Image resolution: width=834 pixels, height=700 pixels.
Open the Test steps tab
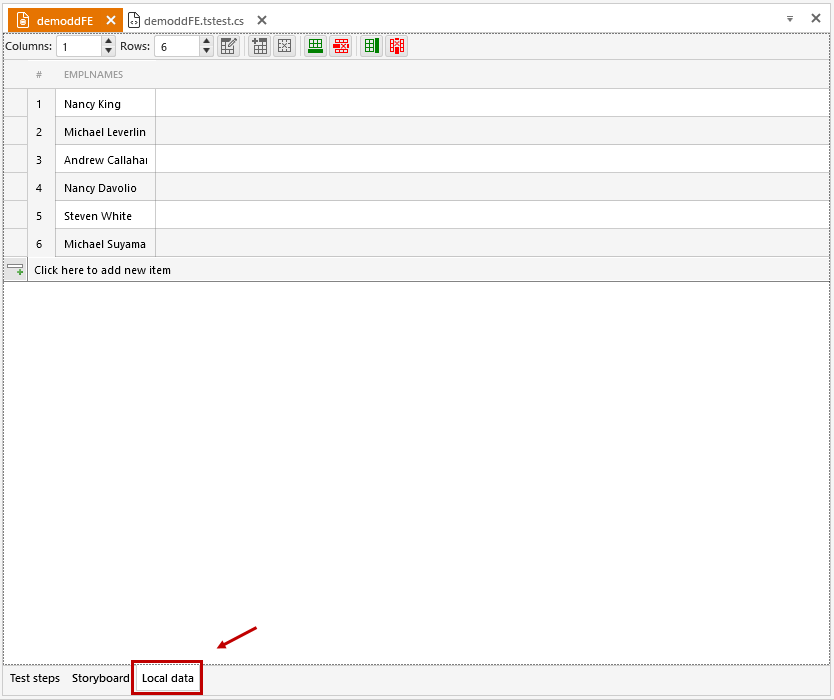pos(35,678)
